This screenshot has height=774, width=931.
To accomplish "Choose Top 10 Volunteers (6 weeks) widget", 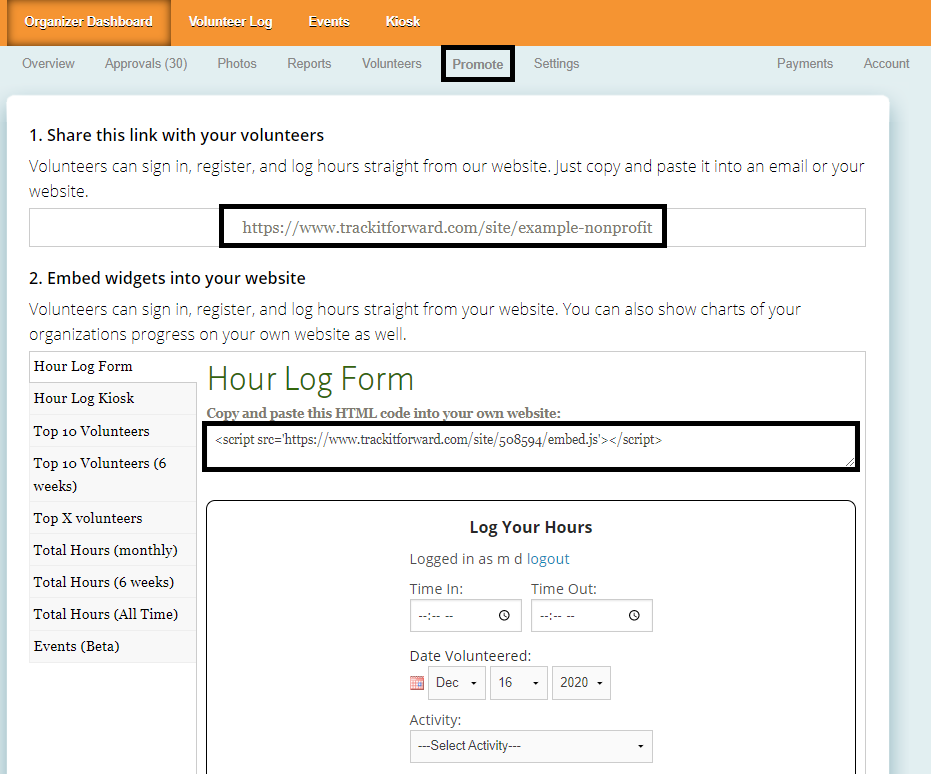I will [113, 474].
